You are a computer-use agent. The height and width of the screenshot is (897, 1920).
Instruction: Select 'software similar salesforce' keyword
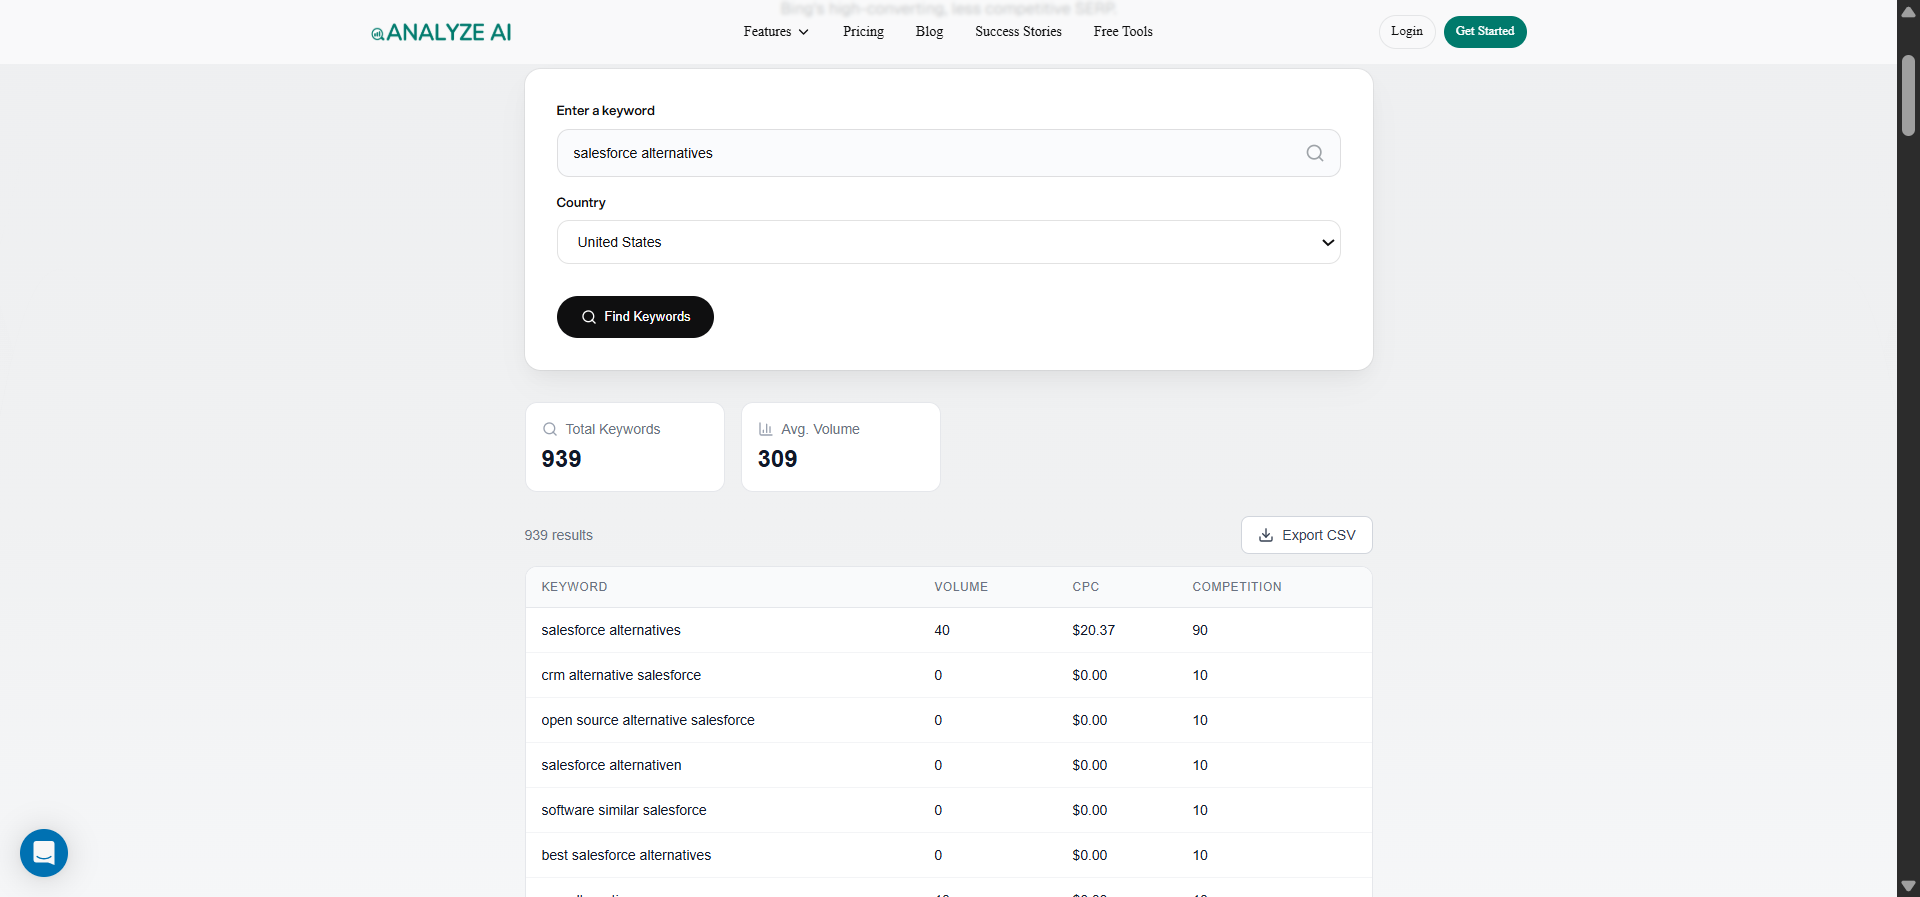point(624,810)
